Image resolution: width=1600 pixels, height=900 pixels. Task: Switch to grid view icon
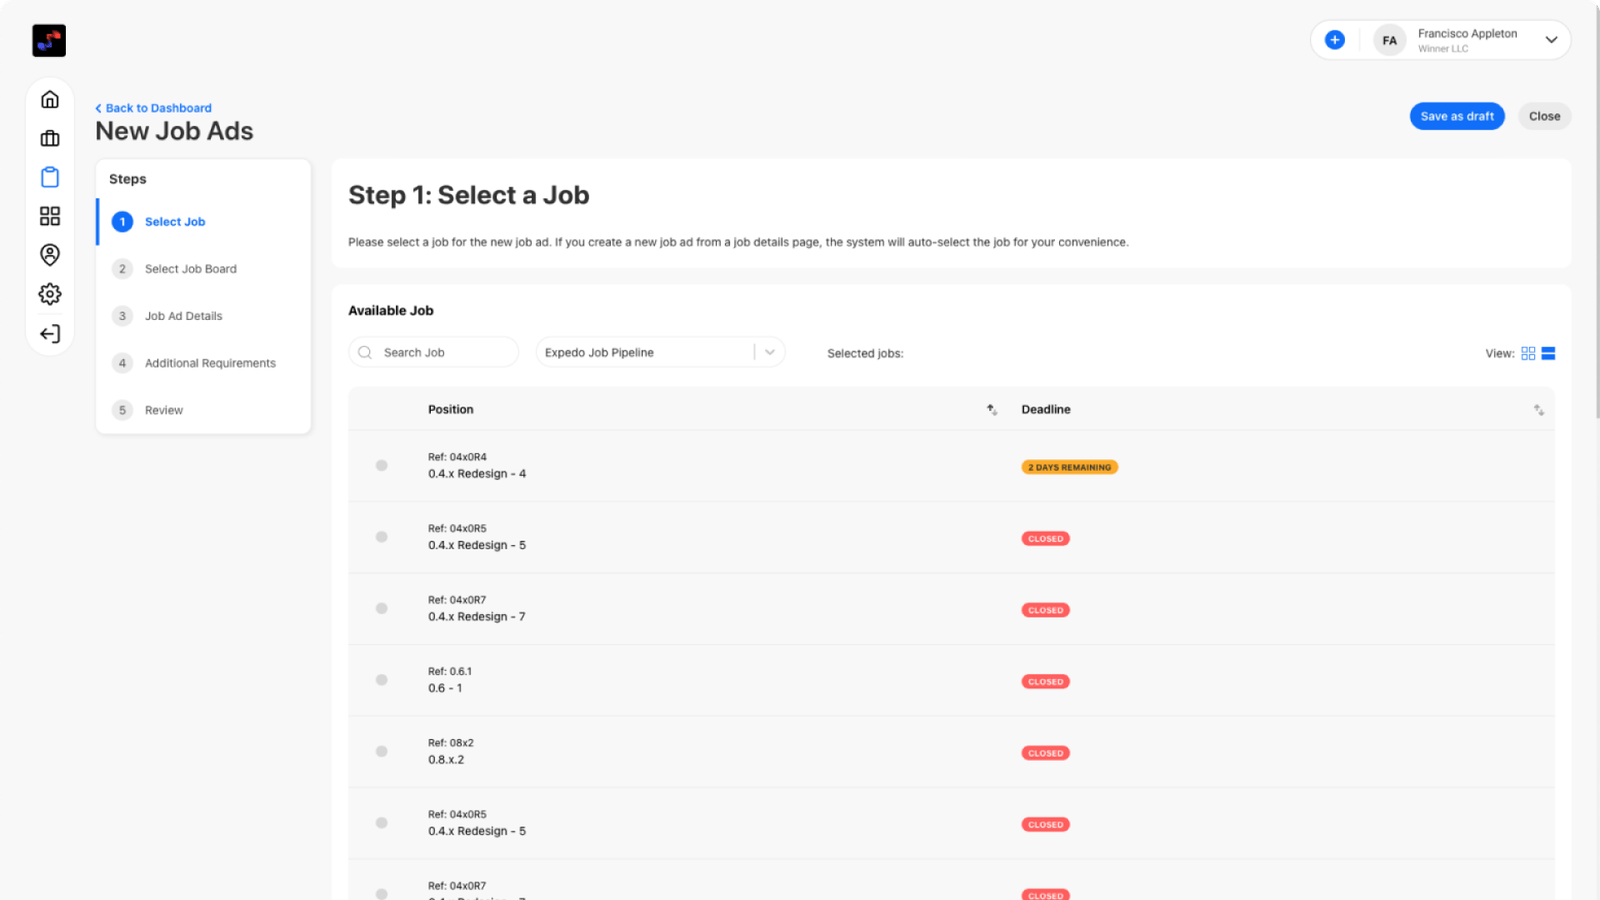pyautogui.click(x=1528, y=353)
